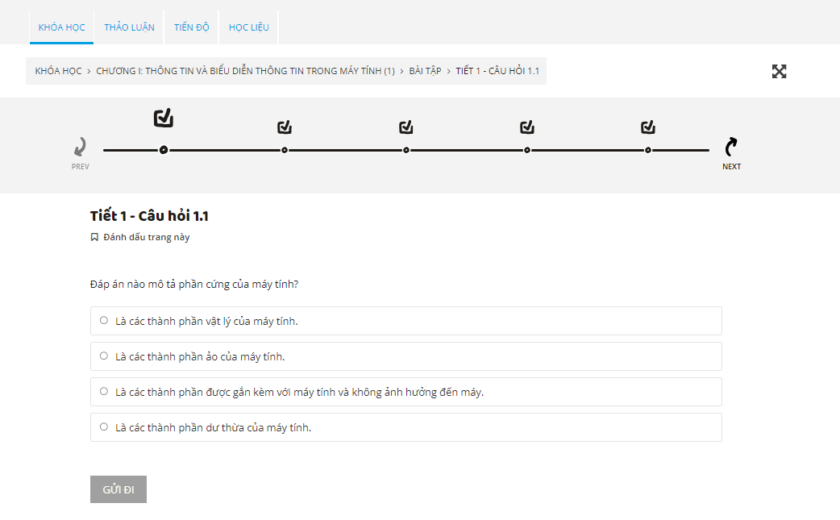Click the BÀI TẬP breadcrumb link

[x=425, y=71]
